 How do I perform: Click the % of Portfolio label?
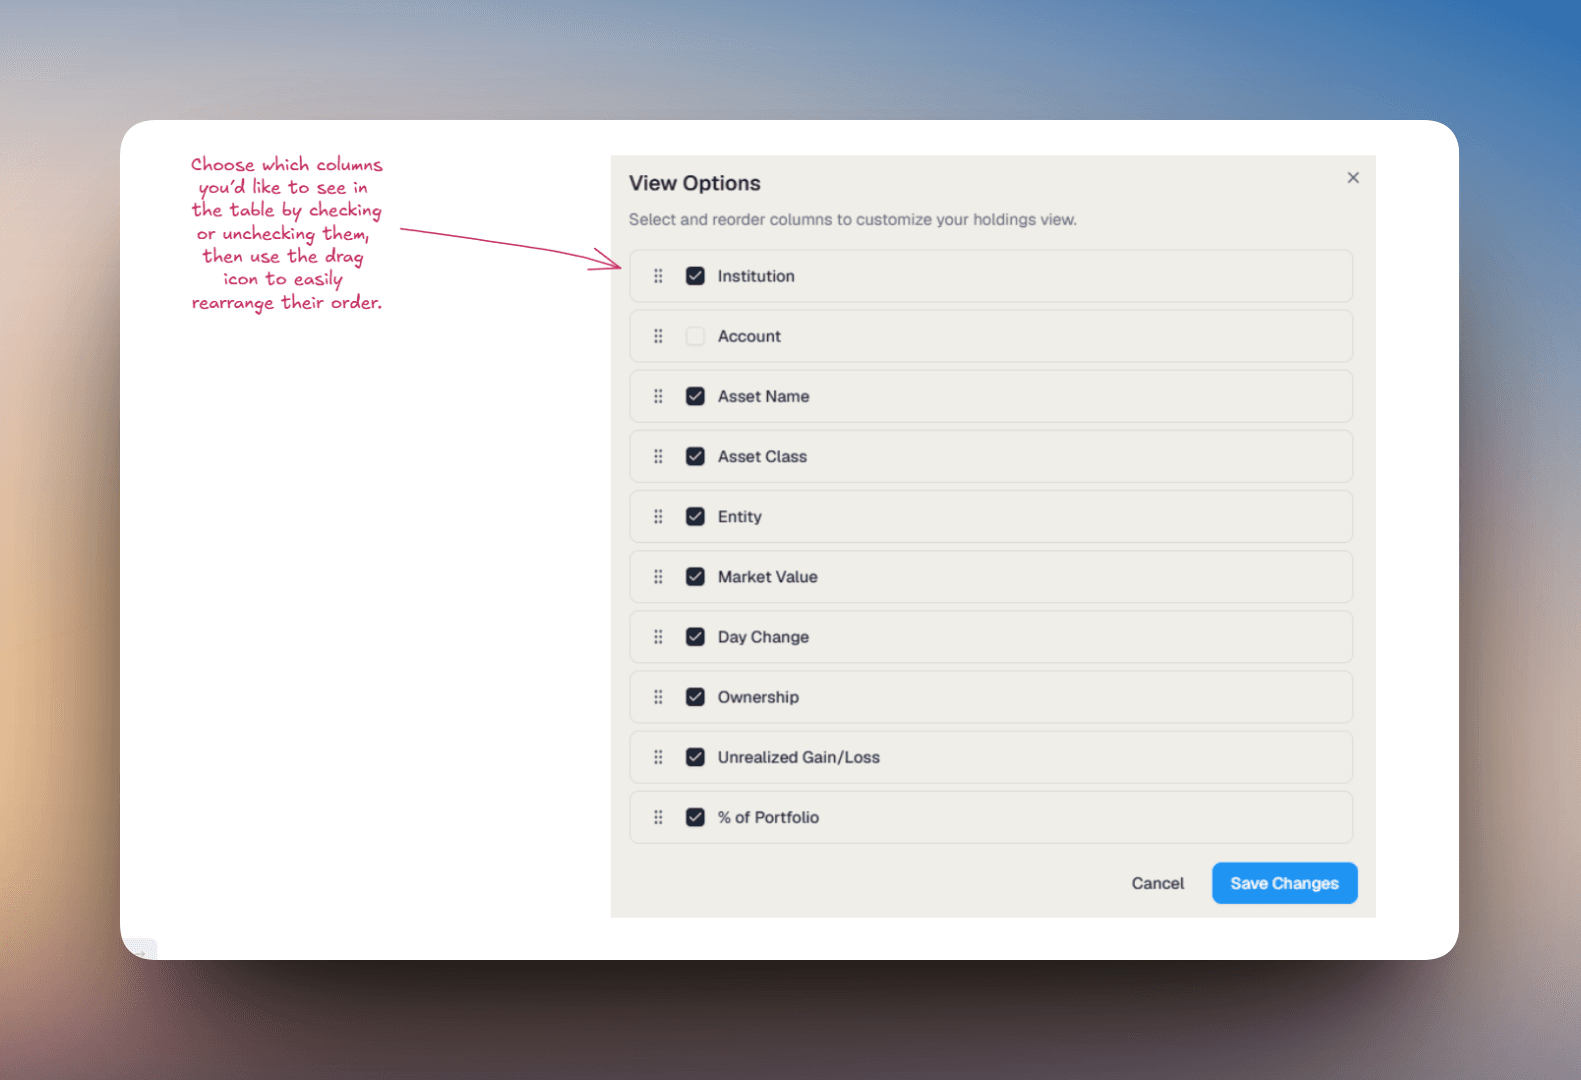tap(768, 817)
